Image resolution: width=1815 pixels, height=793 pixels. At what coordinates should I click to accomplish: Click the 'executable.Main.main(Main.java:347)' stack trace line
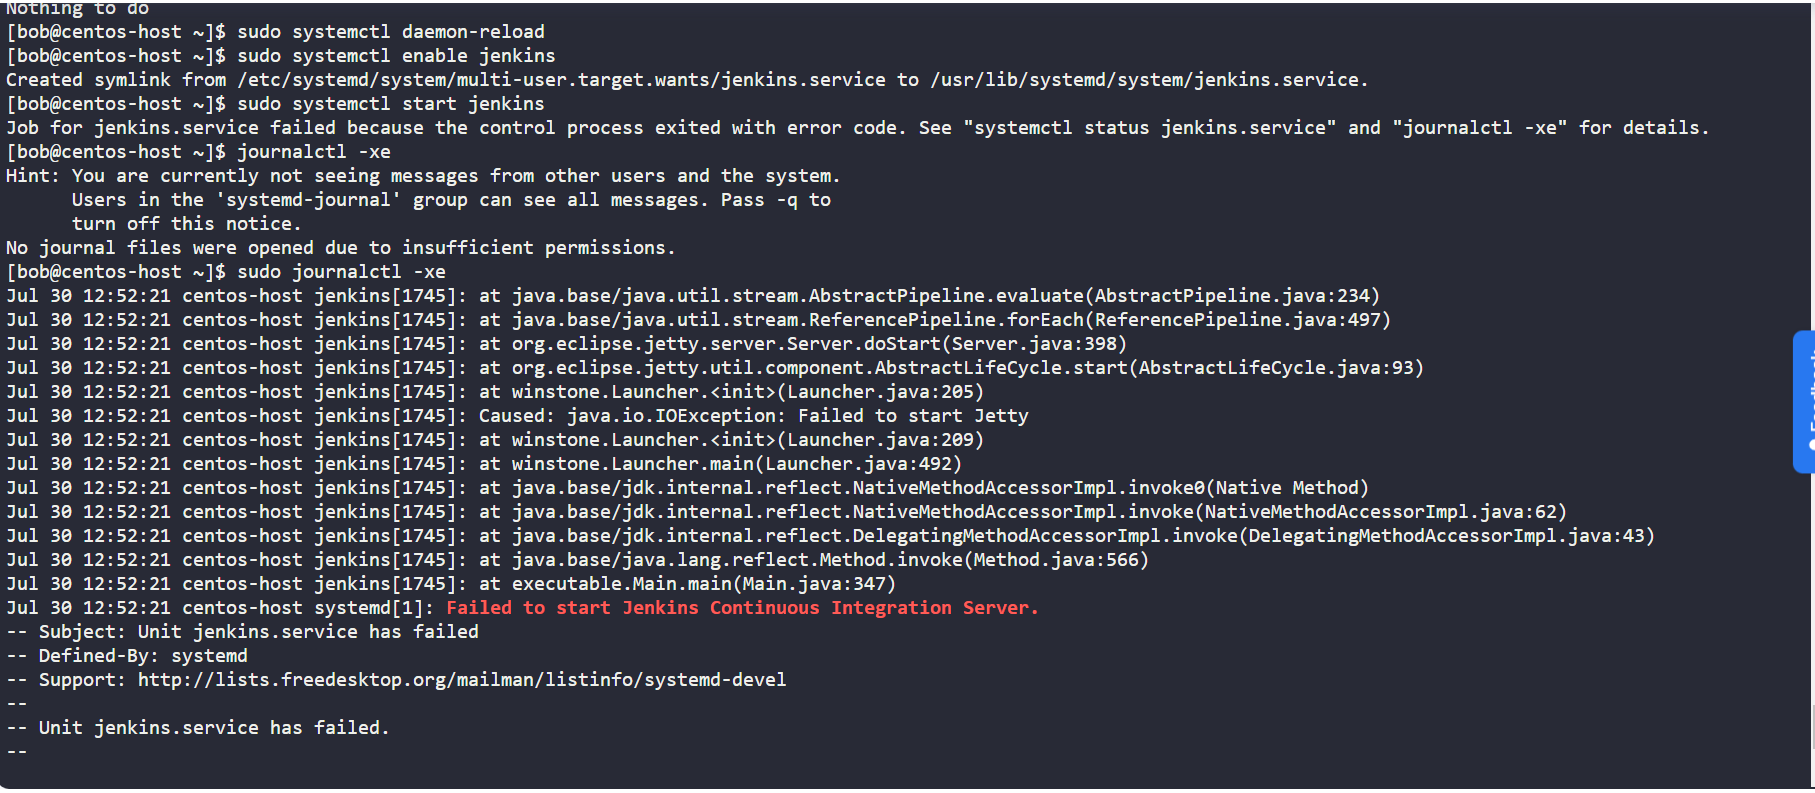pos(703,584)
